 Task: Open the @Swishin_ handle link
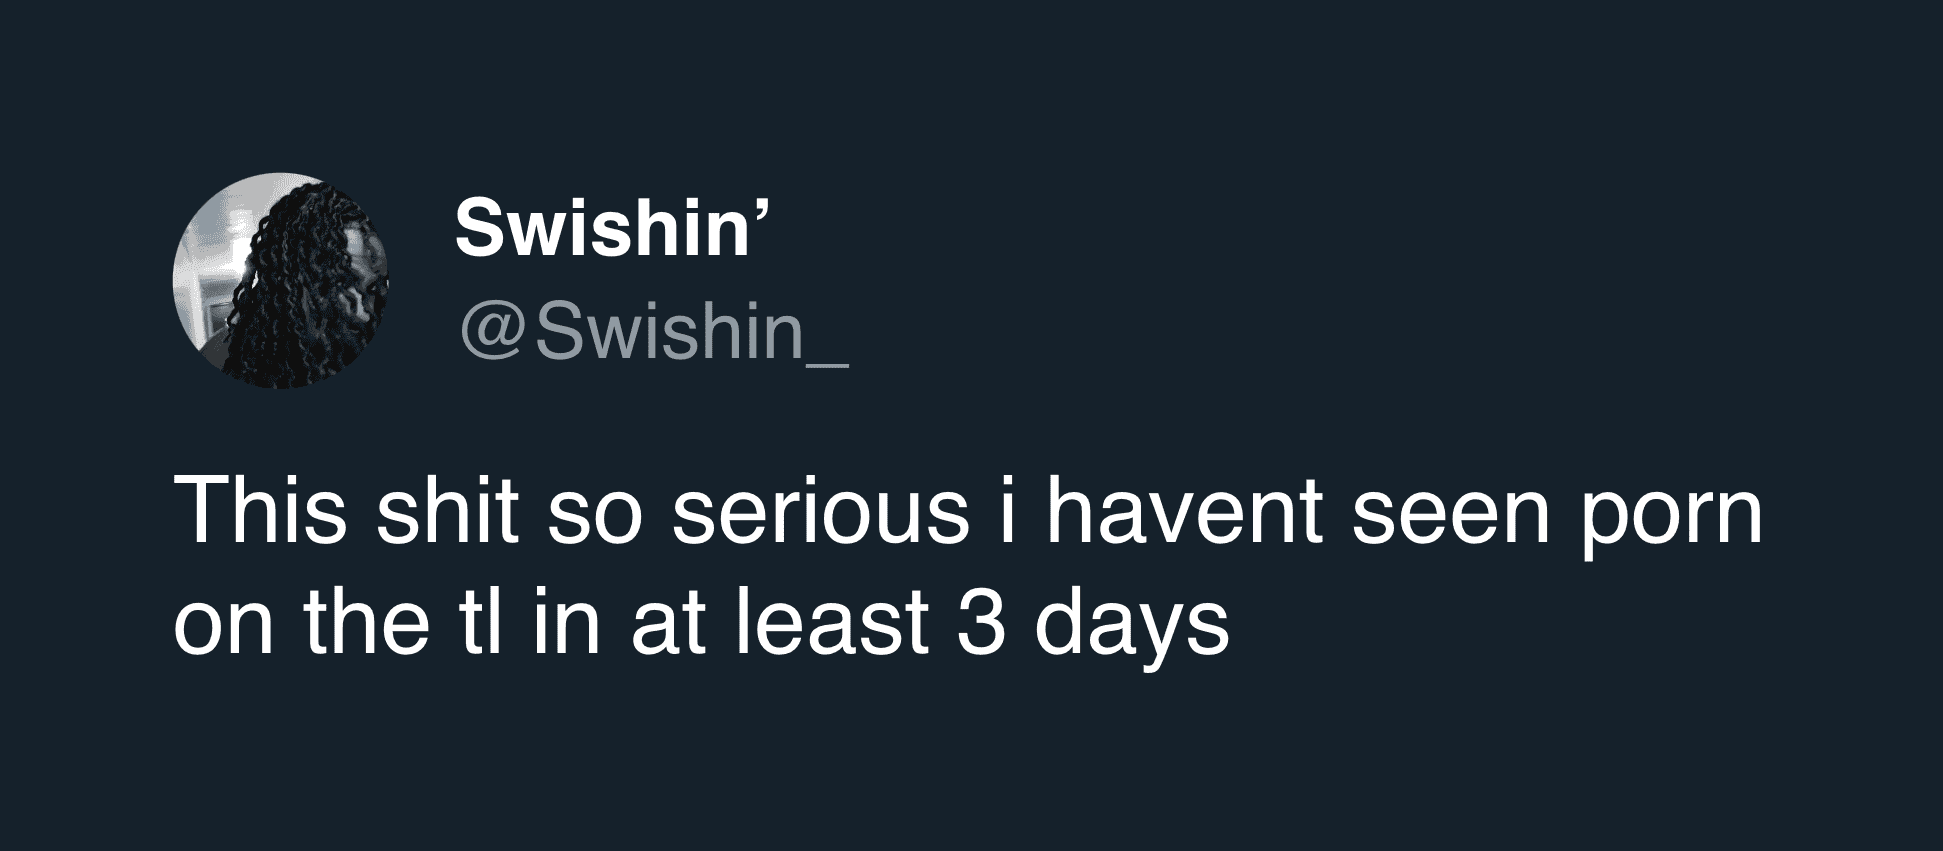(x=654, y=332)
